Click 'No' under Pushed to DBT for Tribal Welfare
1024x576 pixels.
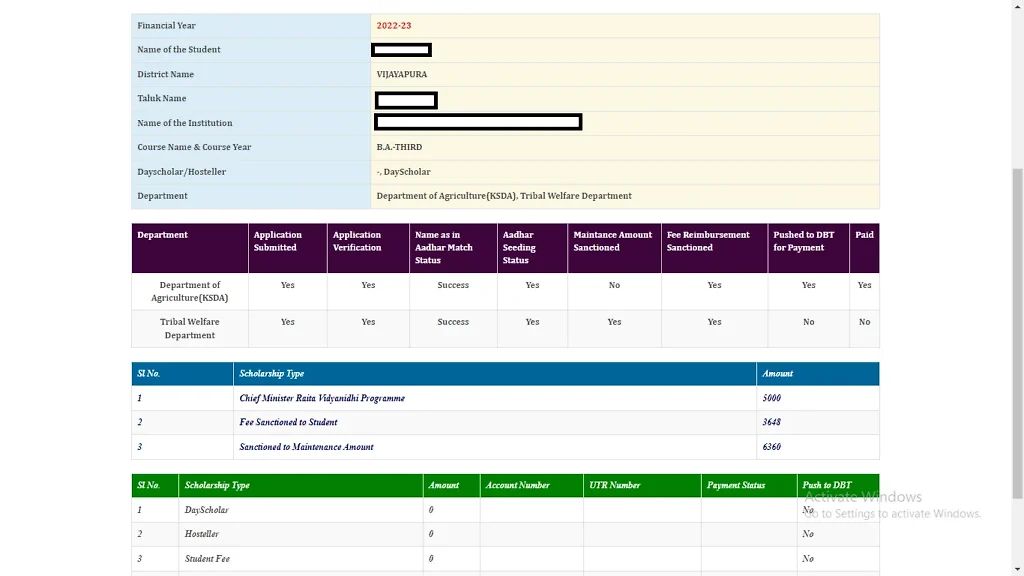(x=808, y=322)
